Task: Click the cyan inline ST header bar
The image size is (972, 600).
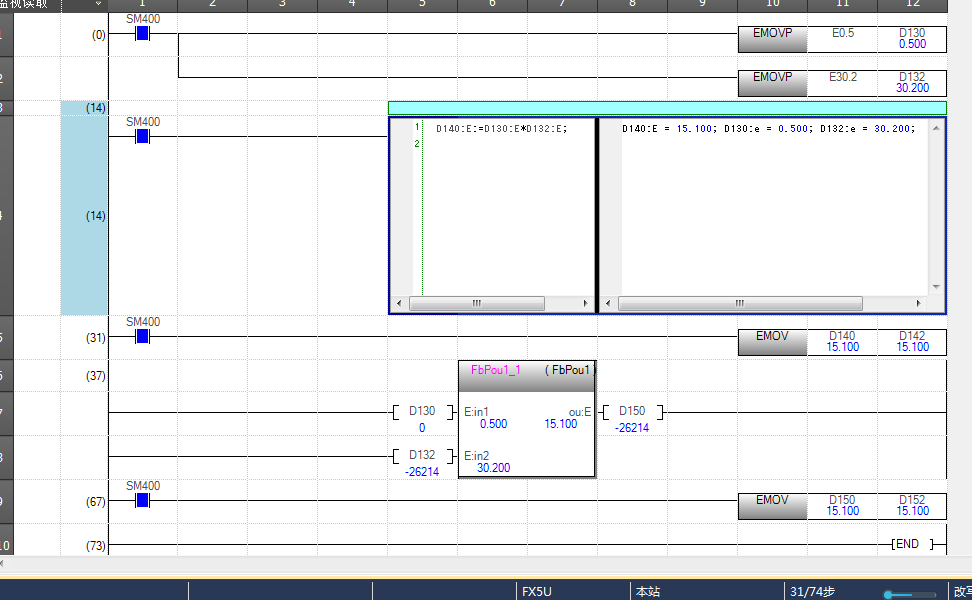Action: [666, 107]
